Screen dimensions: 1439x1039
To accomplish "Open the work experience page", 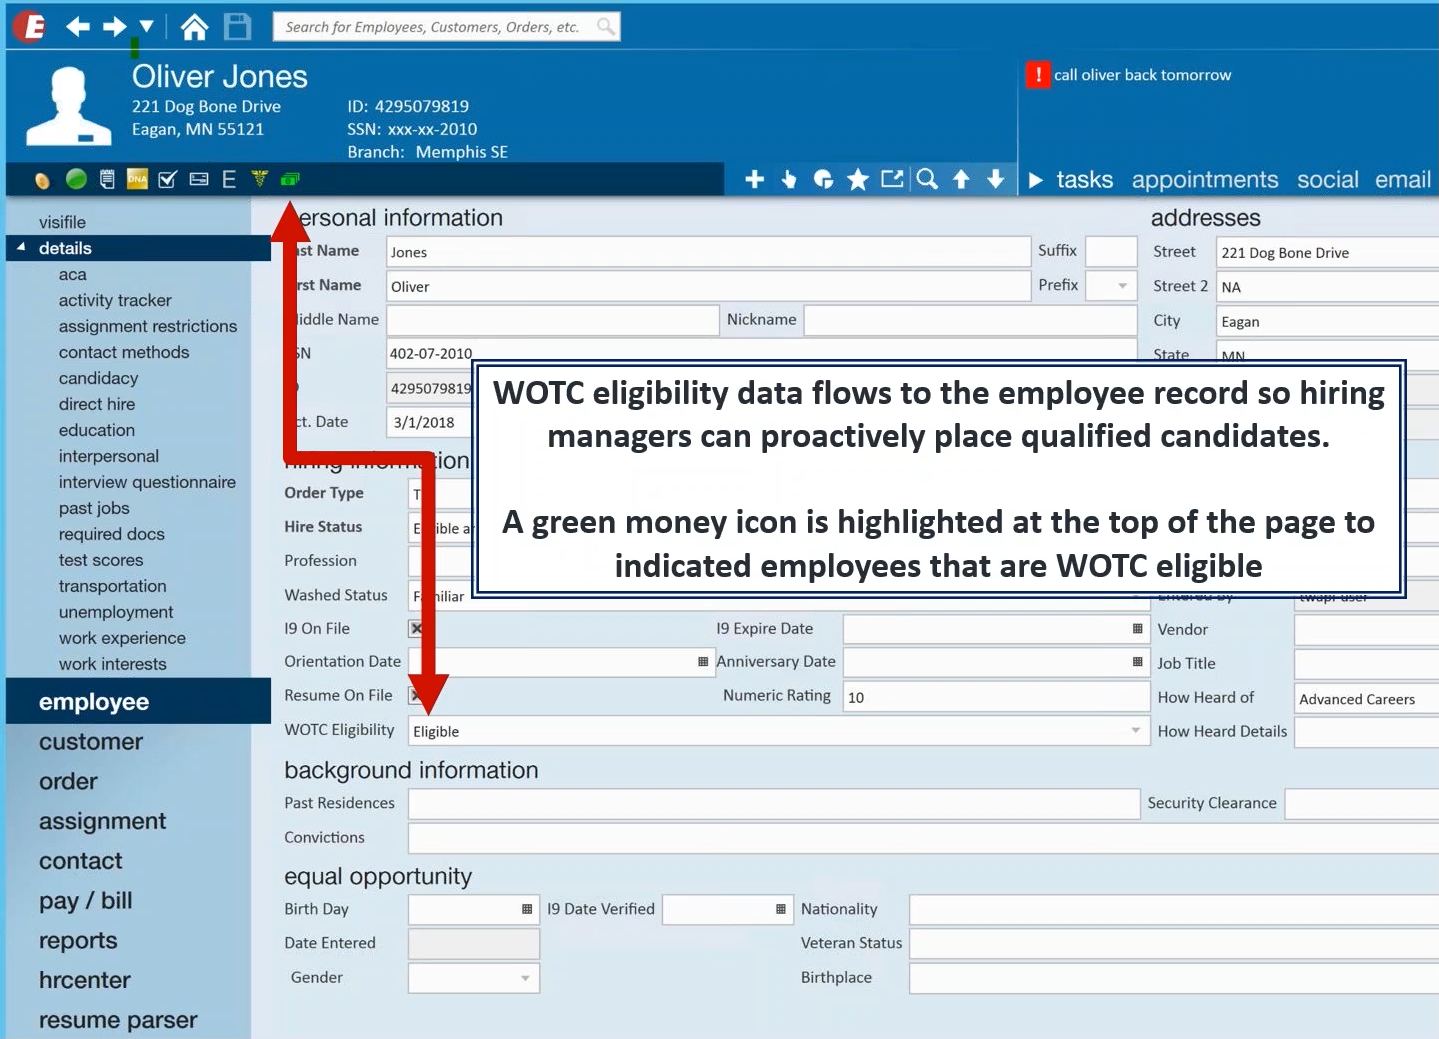I will pos(122,638).
